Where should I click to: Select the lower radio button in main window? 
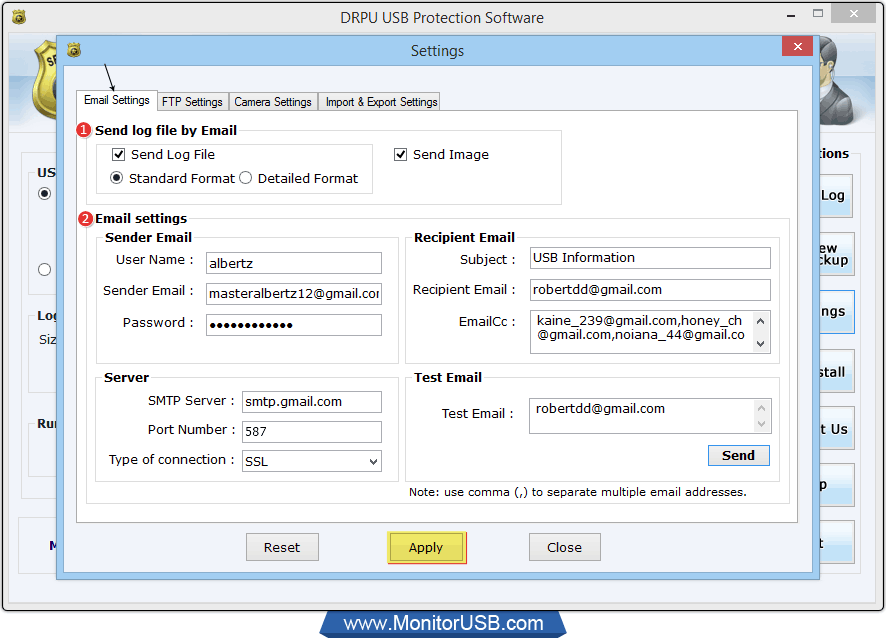pos(44,270)
